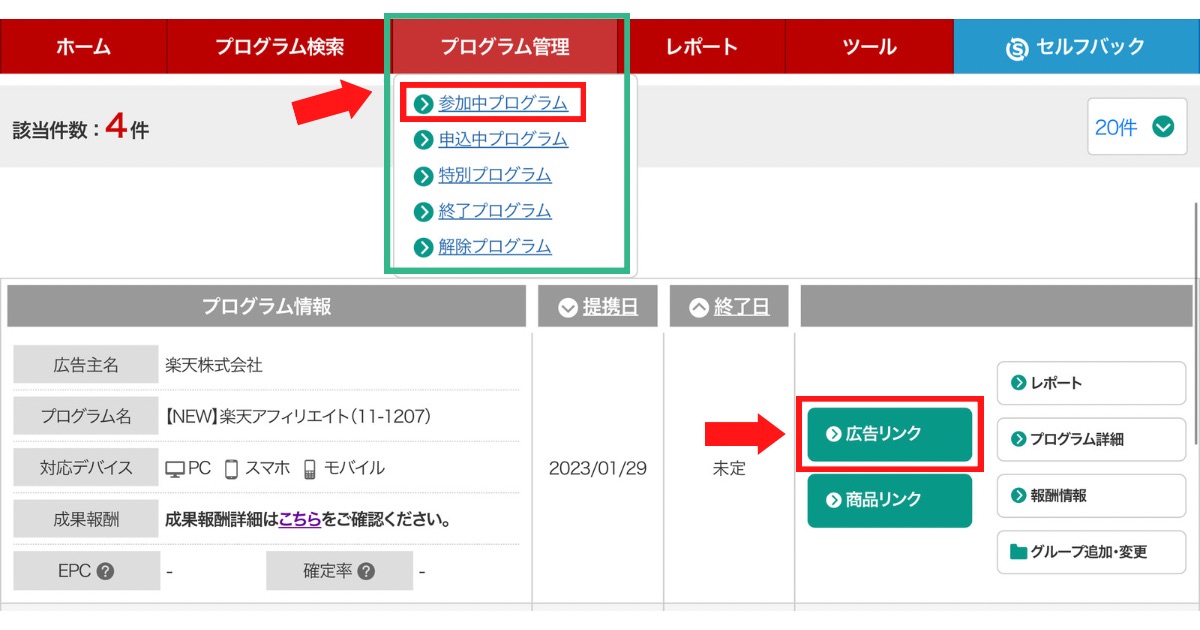This screenshot has height=630, width=1200.
Task: Click the help icon next to 確定率
Action: coord(366,572)
